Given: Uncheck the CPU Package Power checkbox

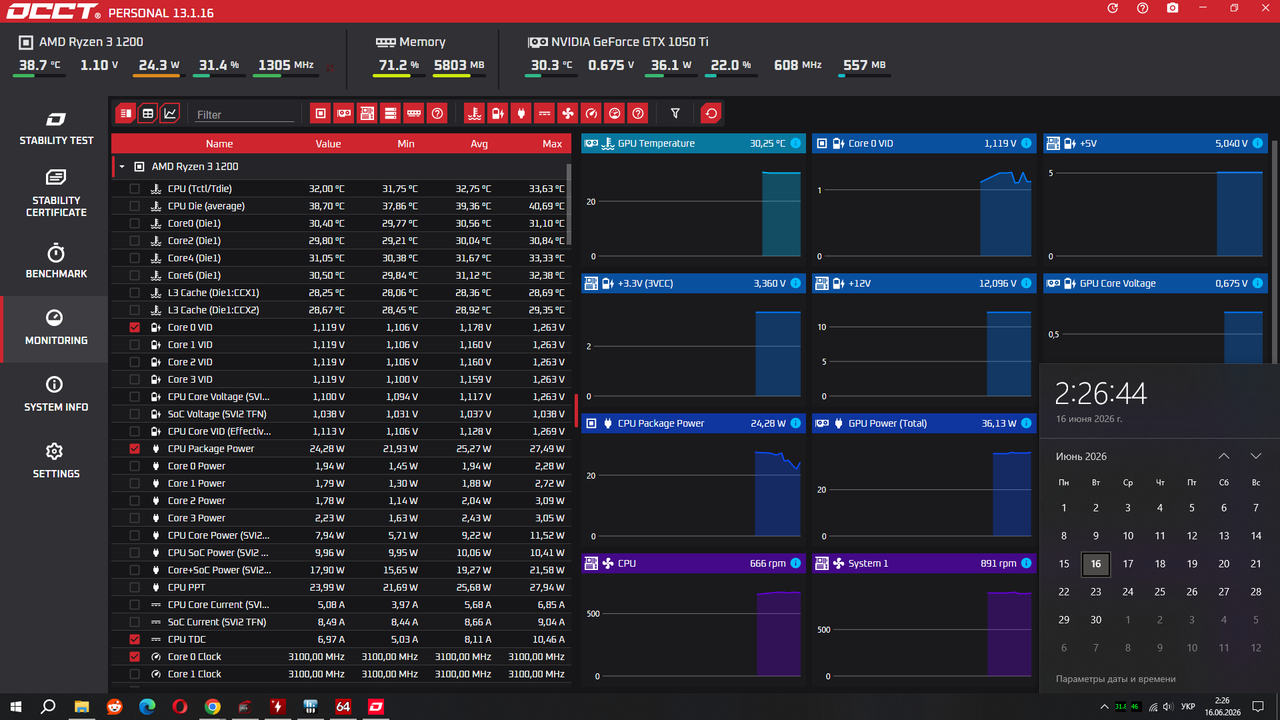Looking at the screenshot, I should point(135,449).
